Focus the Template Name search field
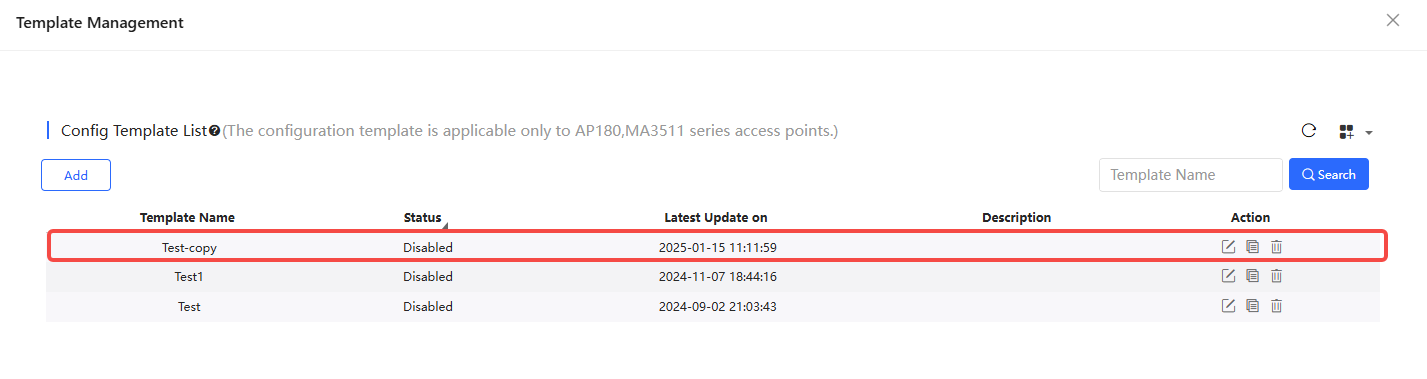The height and width of the screenshot is (379, 1427). 1191,174
